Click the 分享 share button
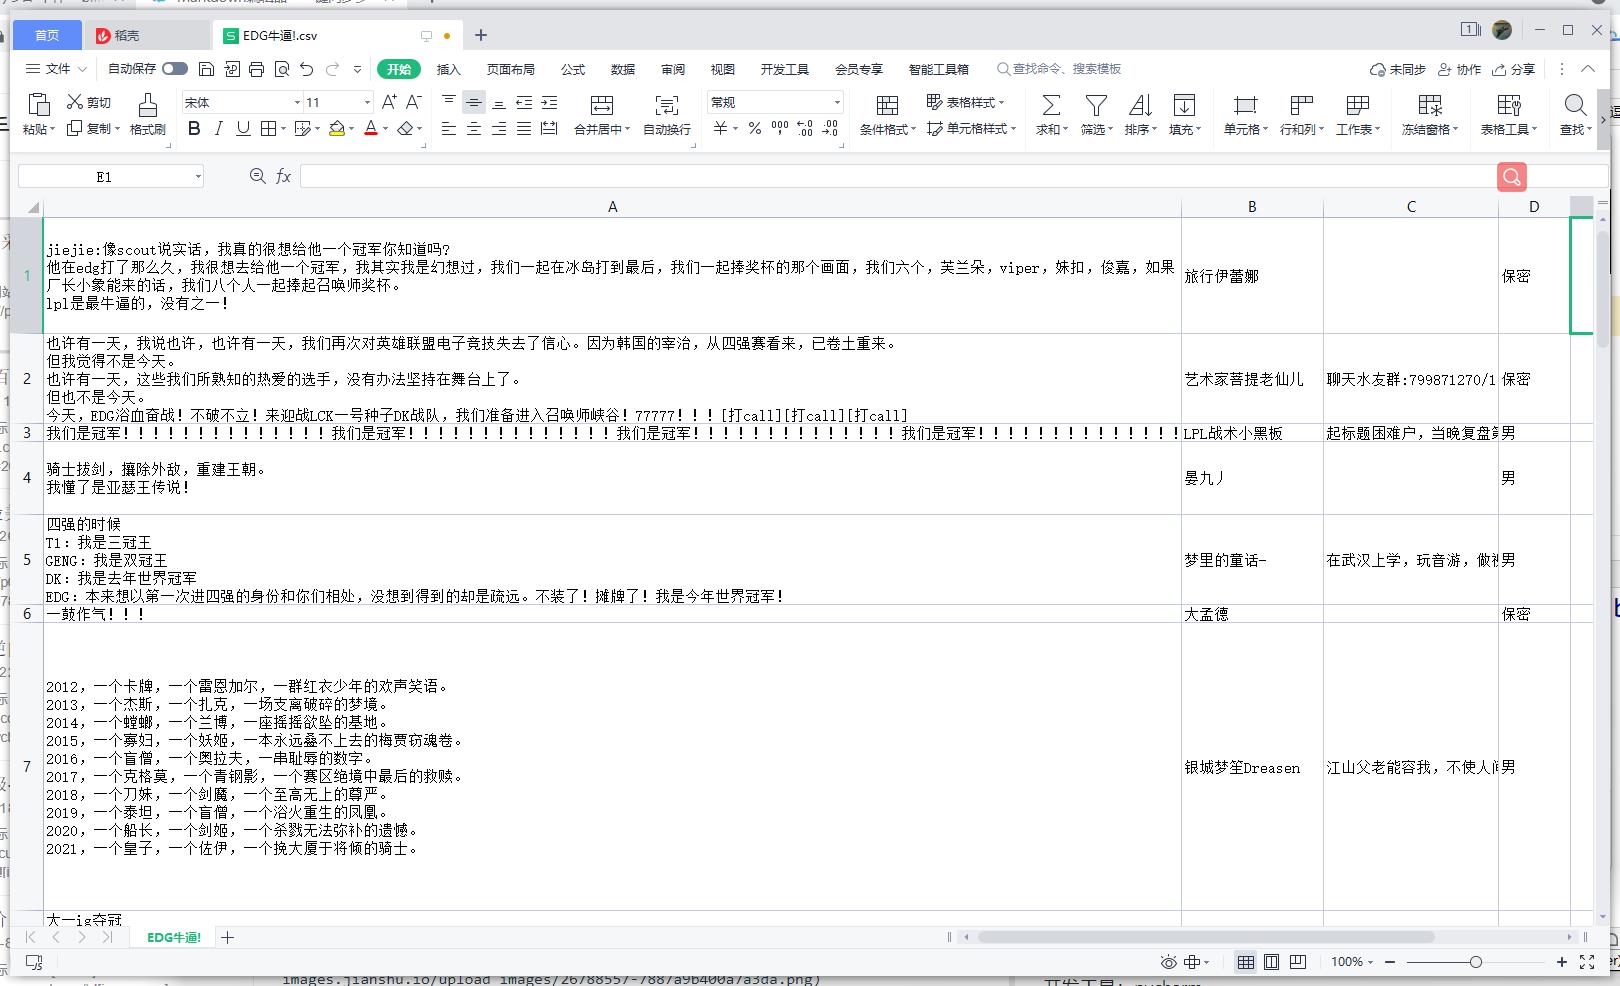The image size is (1620, 986). pyautogui.click(x=1513, y=69)
